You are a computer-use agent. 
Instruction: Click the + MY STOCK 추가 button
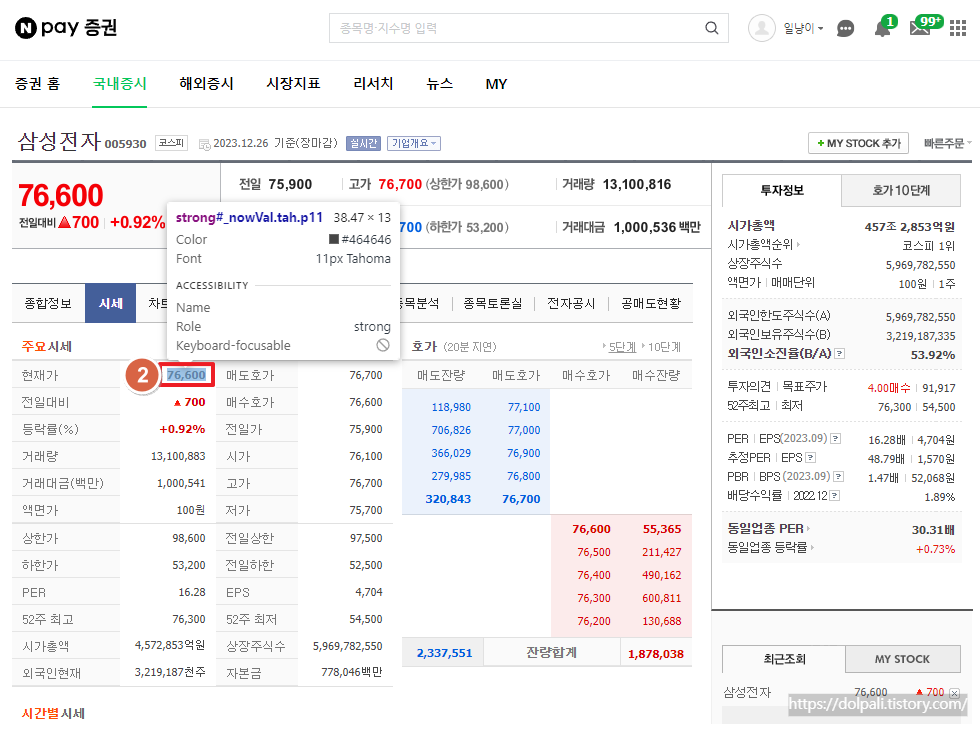(x=858, y=143)
